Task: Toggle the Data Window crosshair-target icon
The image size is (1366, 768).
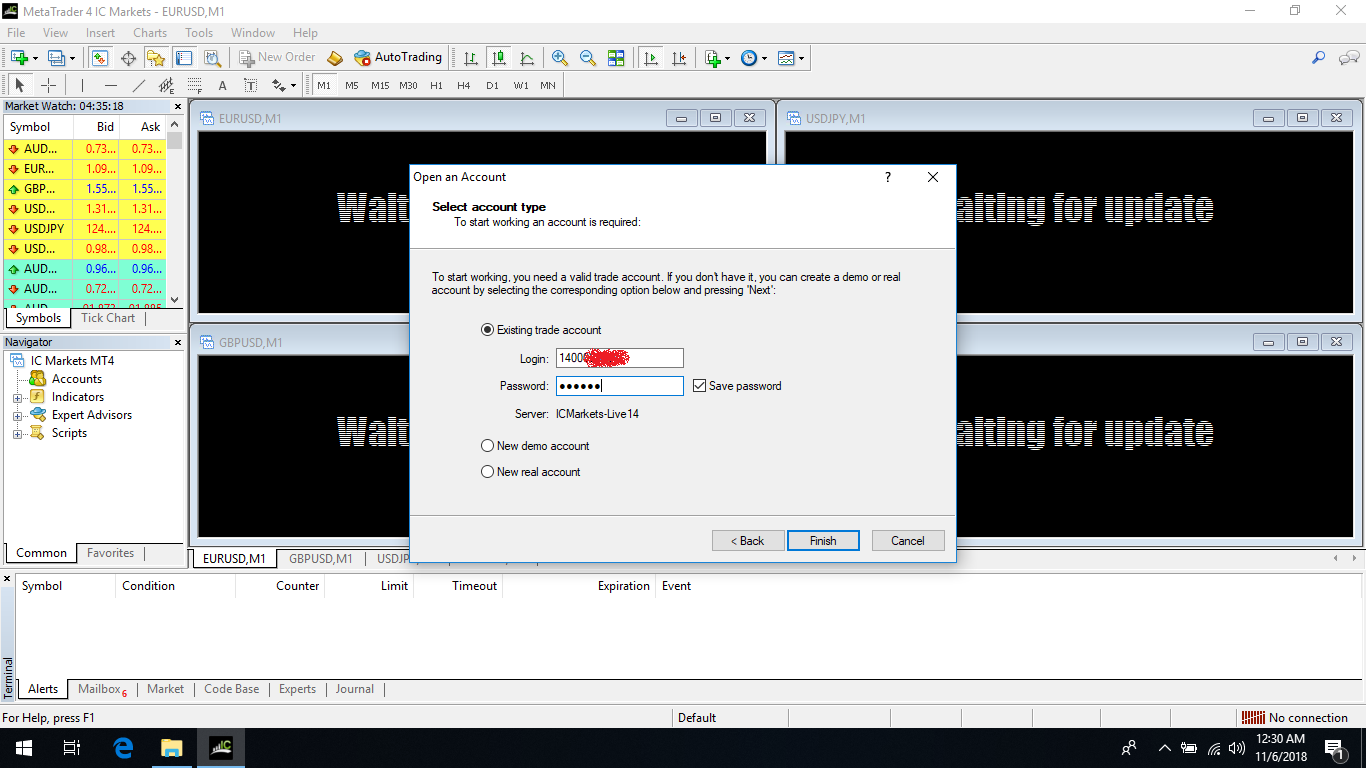Action: tap(128, 58)
